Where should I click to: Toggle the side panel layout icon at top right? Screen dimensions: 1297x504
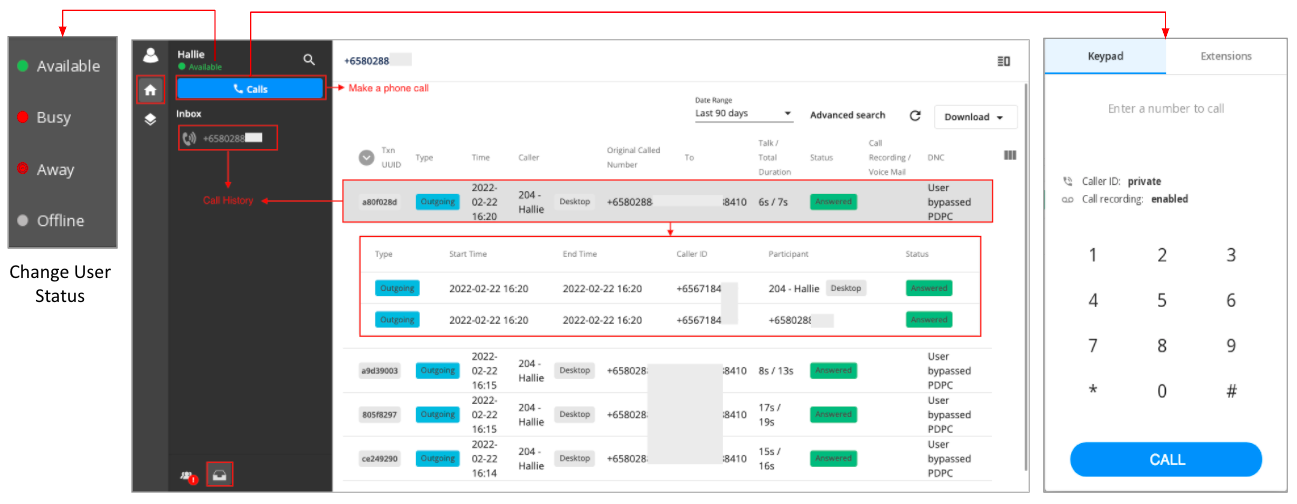(x=1004, y=61)
